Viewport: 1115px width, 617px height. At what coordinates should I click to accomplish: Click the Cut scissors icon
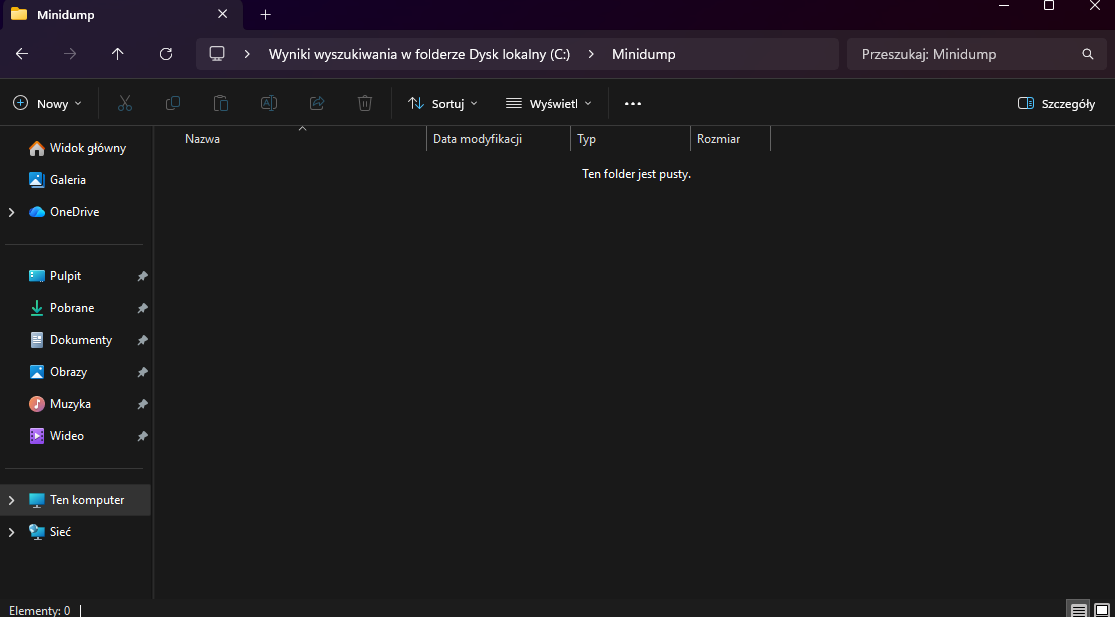(125, 103)
